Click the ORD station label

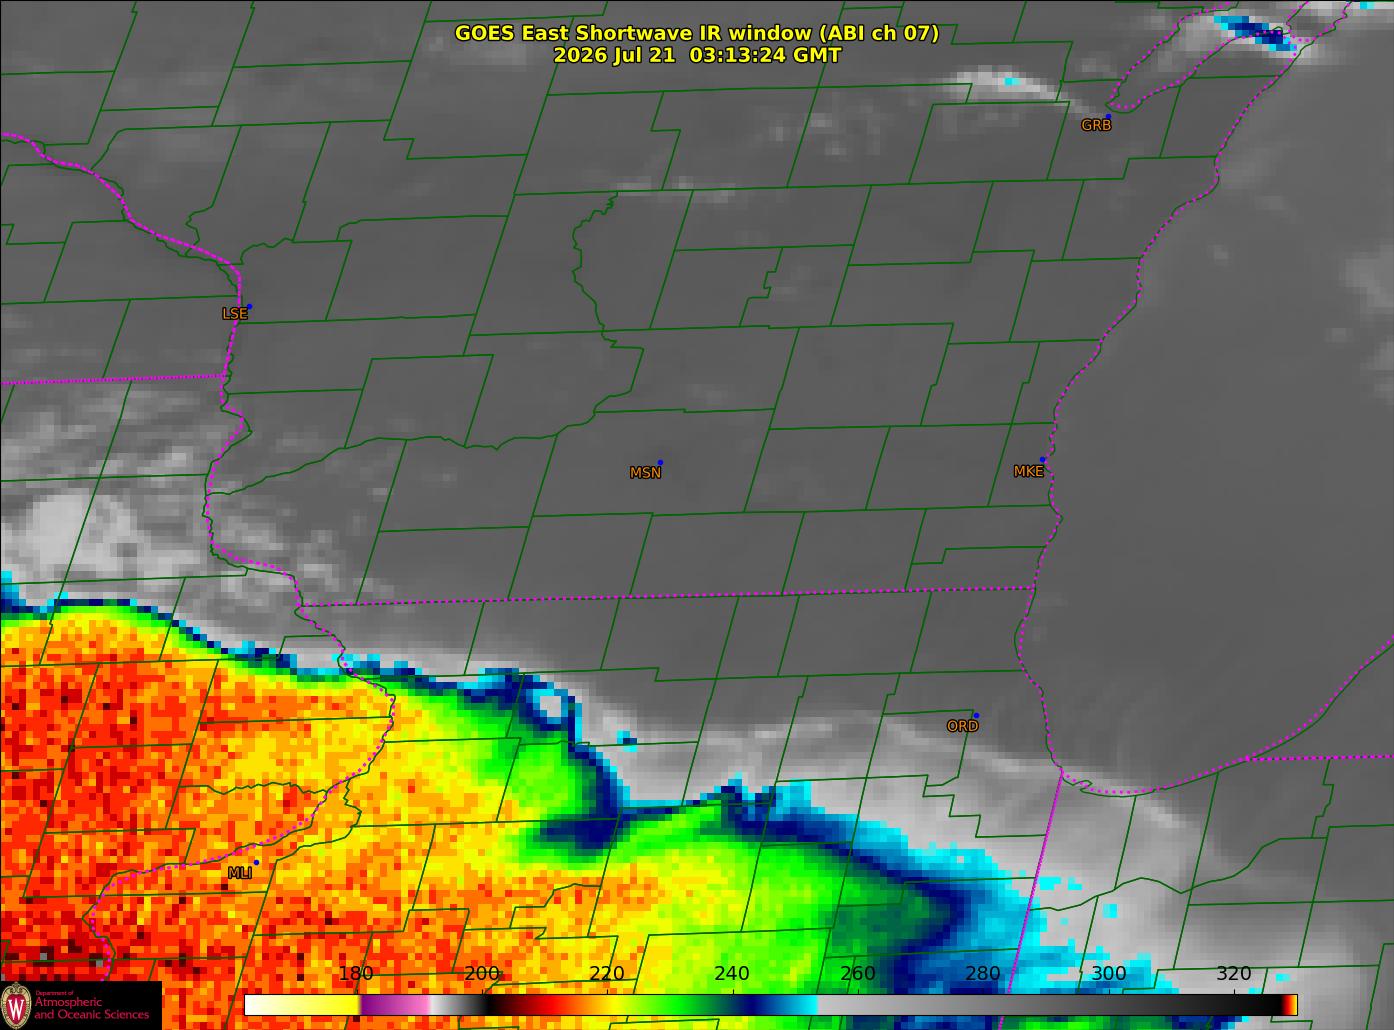click(962, 726)
